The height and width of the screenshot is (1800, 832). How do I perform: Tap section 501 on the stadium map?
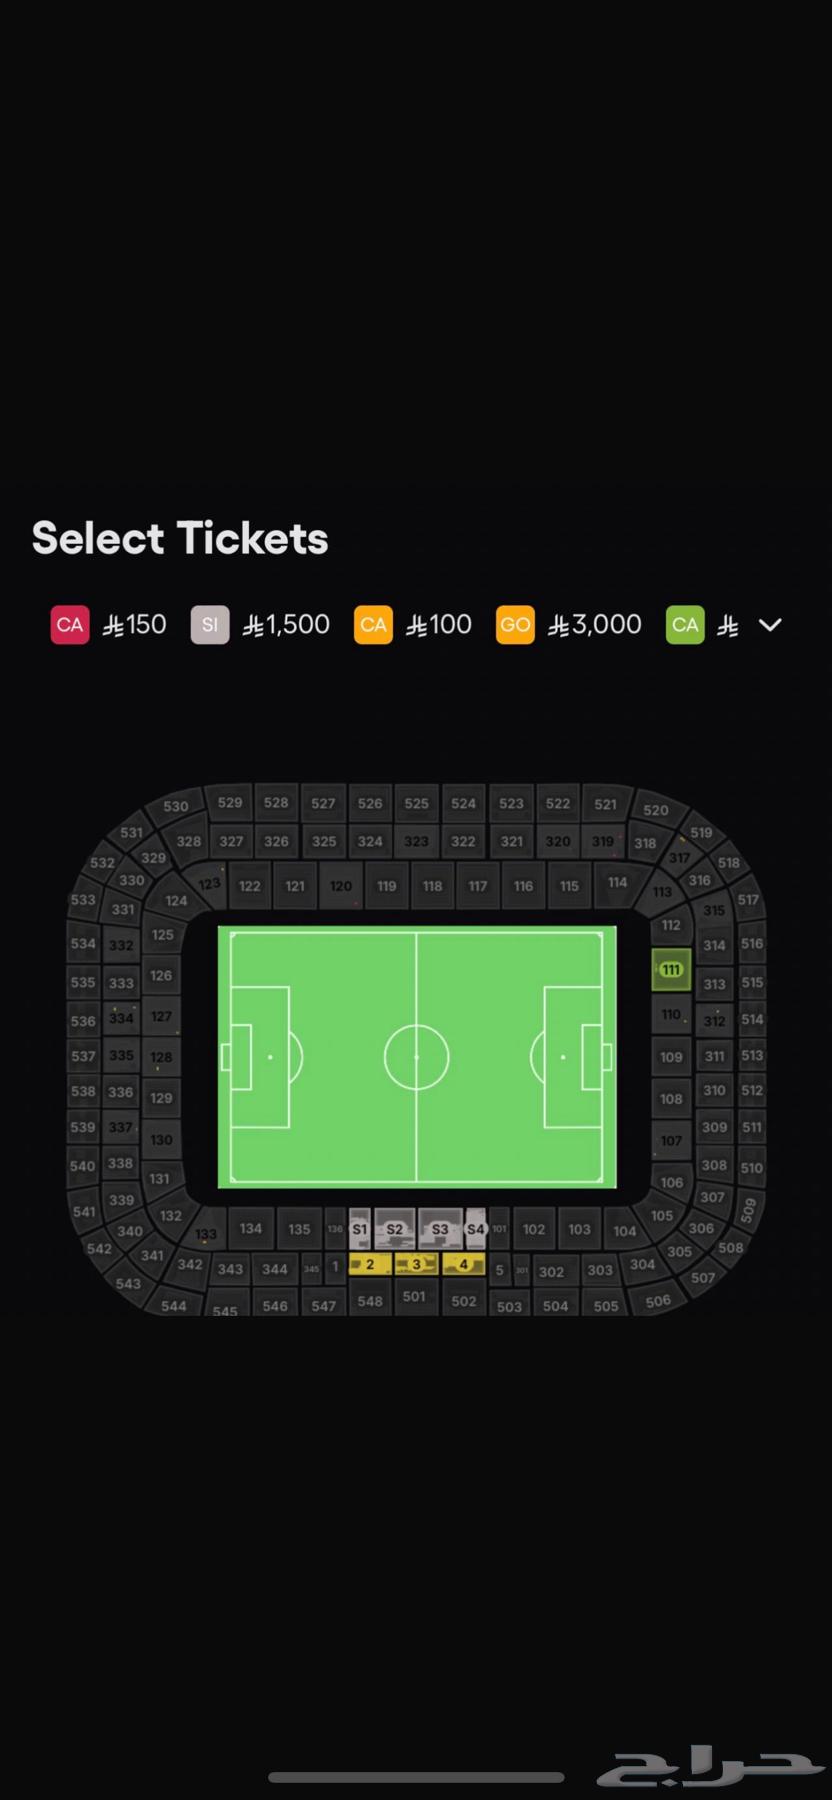[x=414, y=1296]
